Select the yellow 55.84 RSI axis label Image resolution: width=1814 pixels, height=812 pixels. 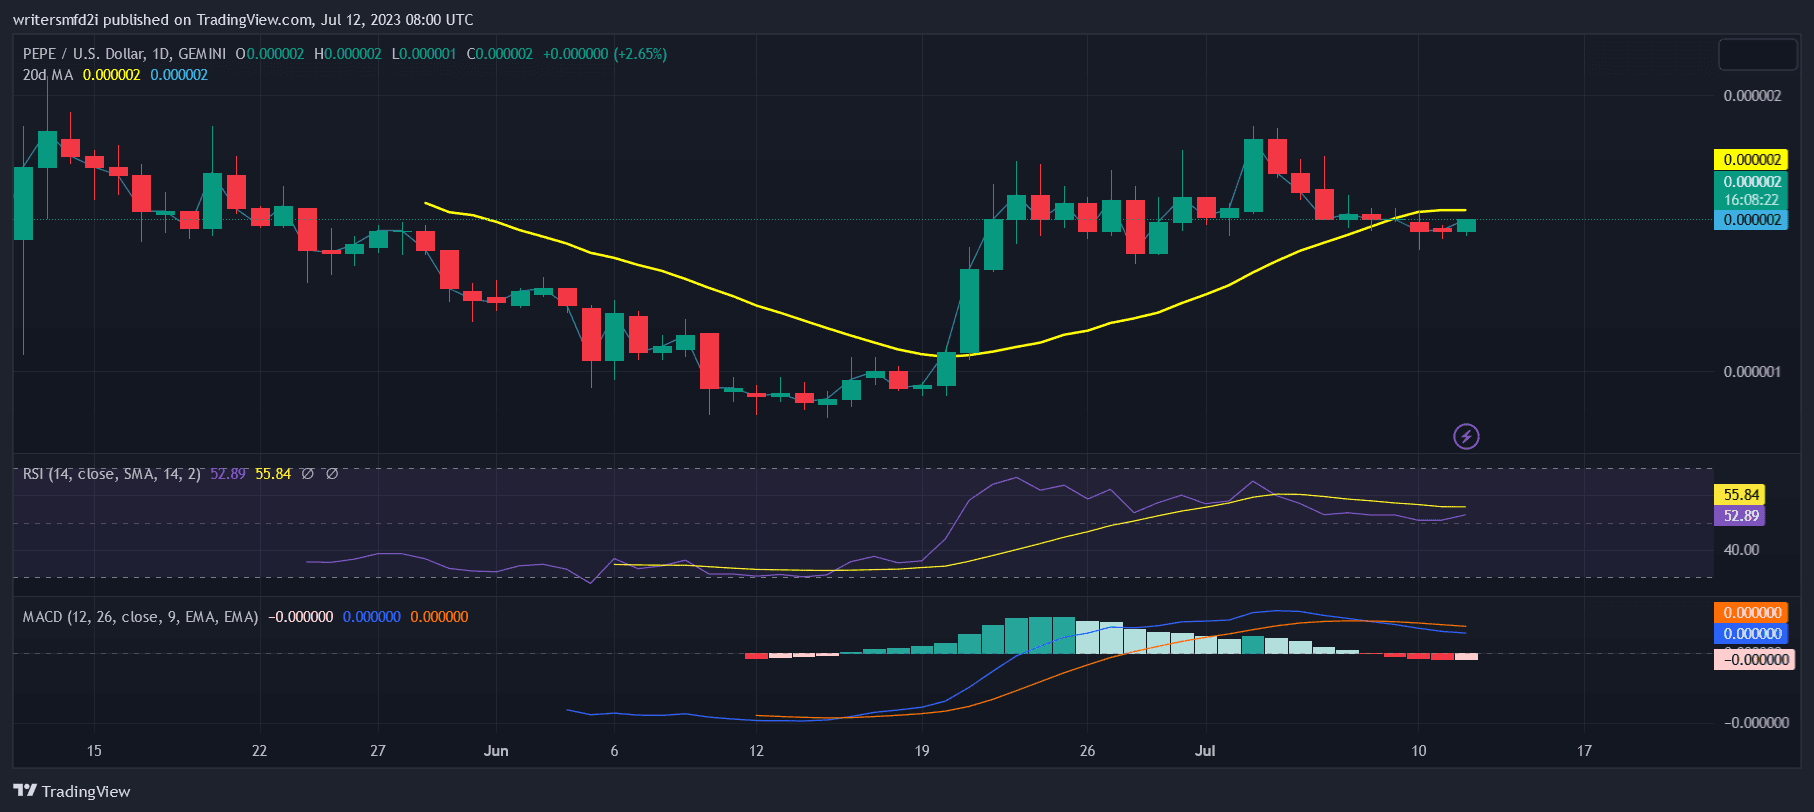click(x=1740, y=495)
